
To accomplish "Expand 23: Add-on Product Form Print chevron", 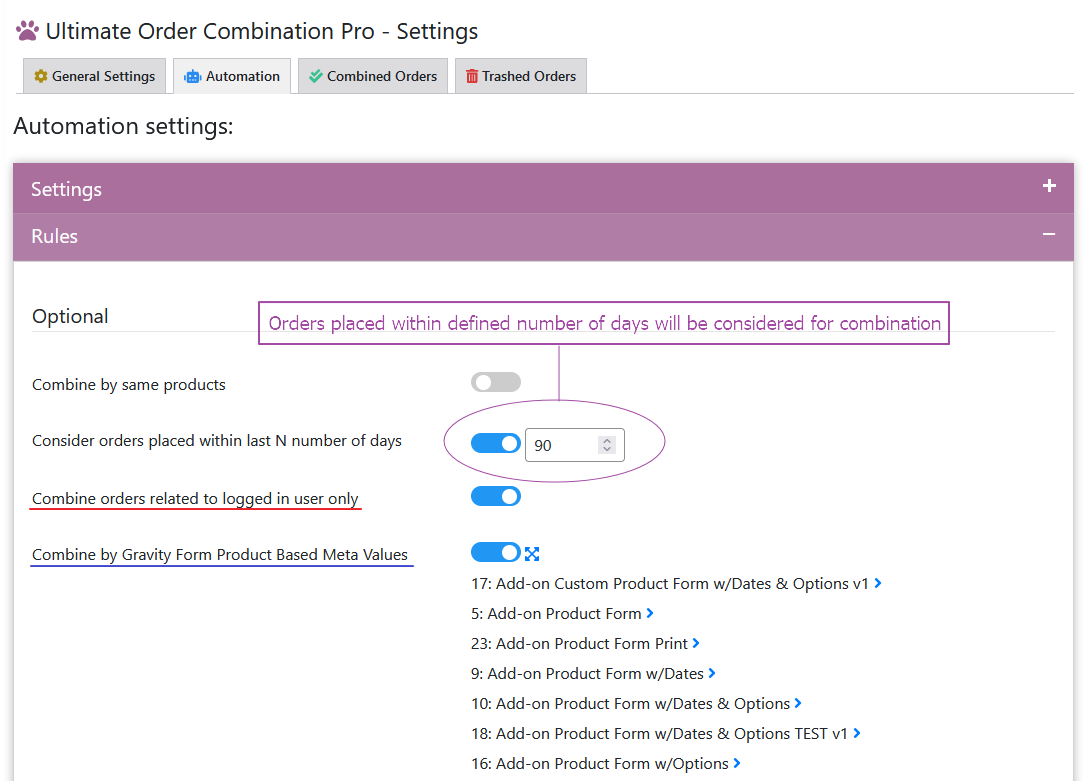I will [695, 644].
